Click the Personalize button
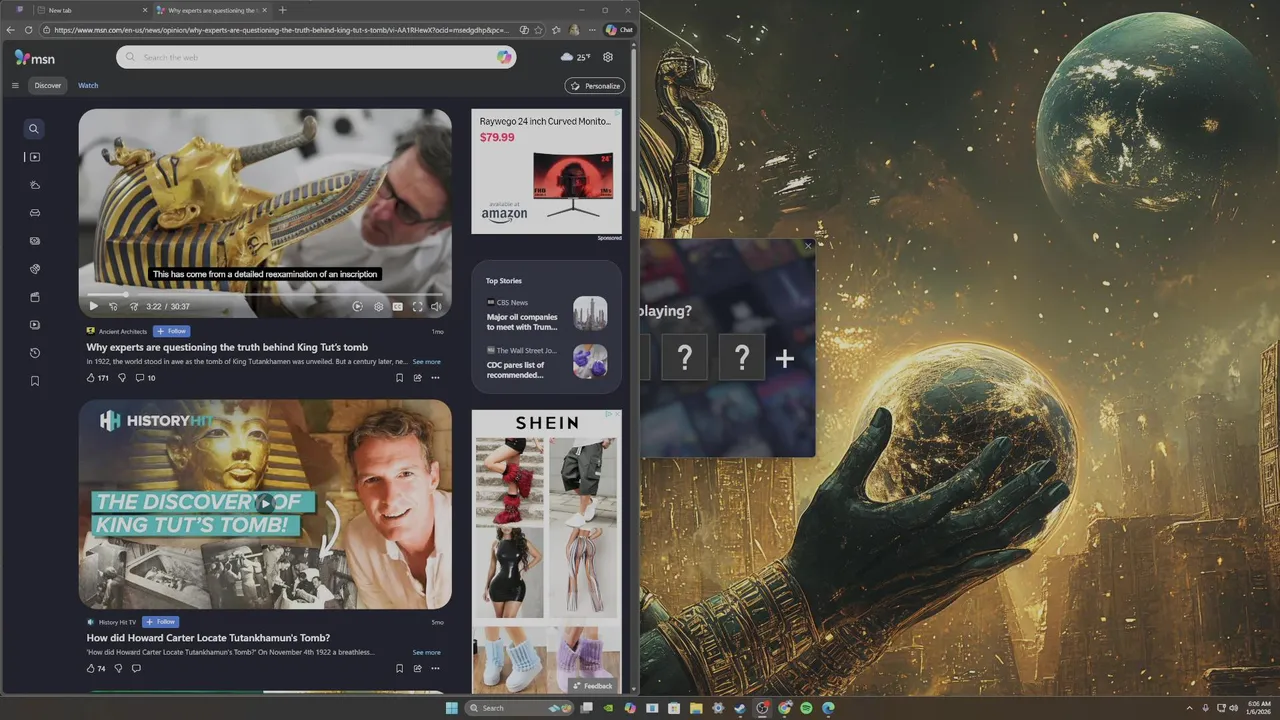The height and width of the screenshot is (720, 1280). [x=595, y=86]
